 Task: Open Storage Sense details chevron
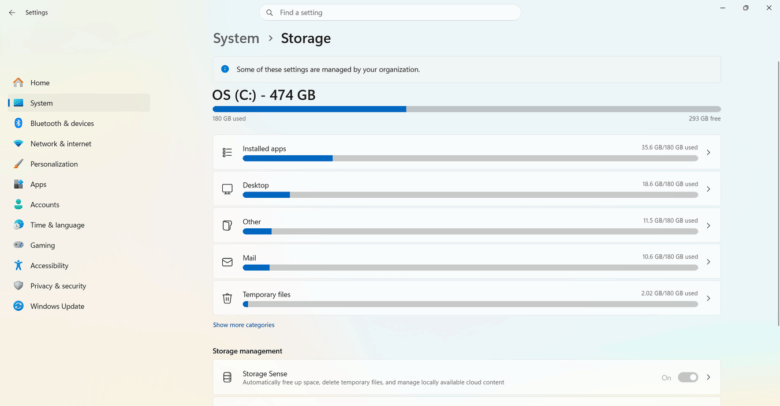point(708,377)
